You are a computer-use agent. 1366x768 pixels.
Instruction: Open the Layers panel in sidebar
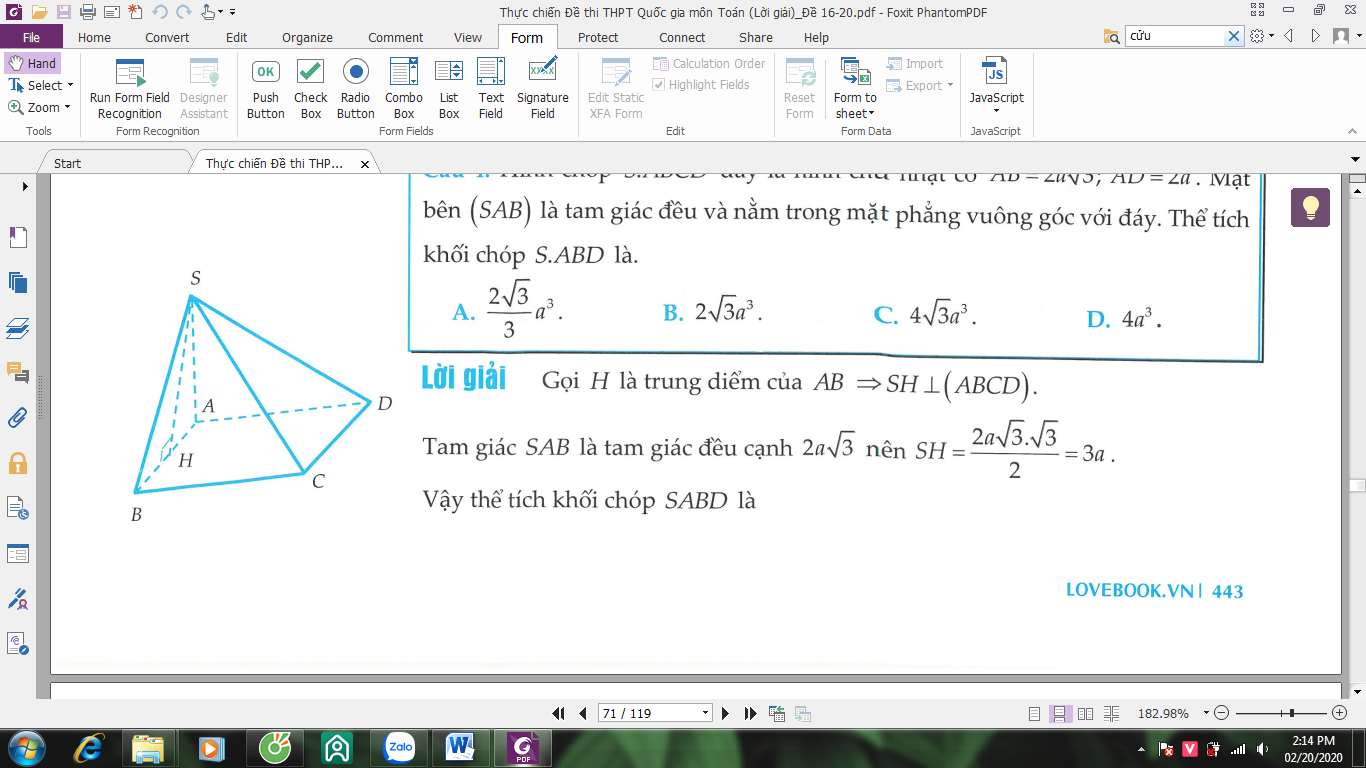point(18,327)
